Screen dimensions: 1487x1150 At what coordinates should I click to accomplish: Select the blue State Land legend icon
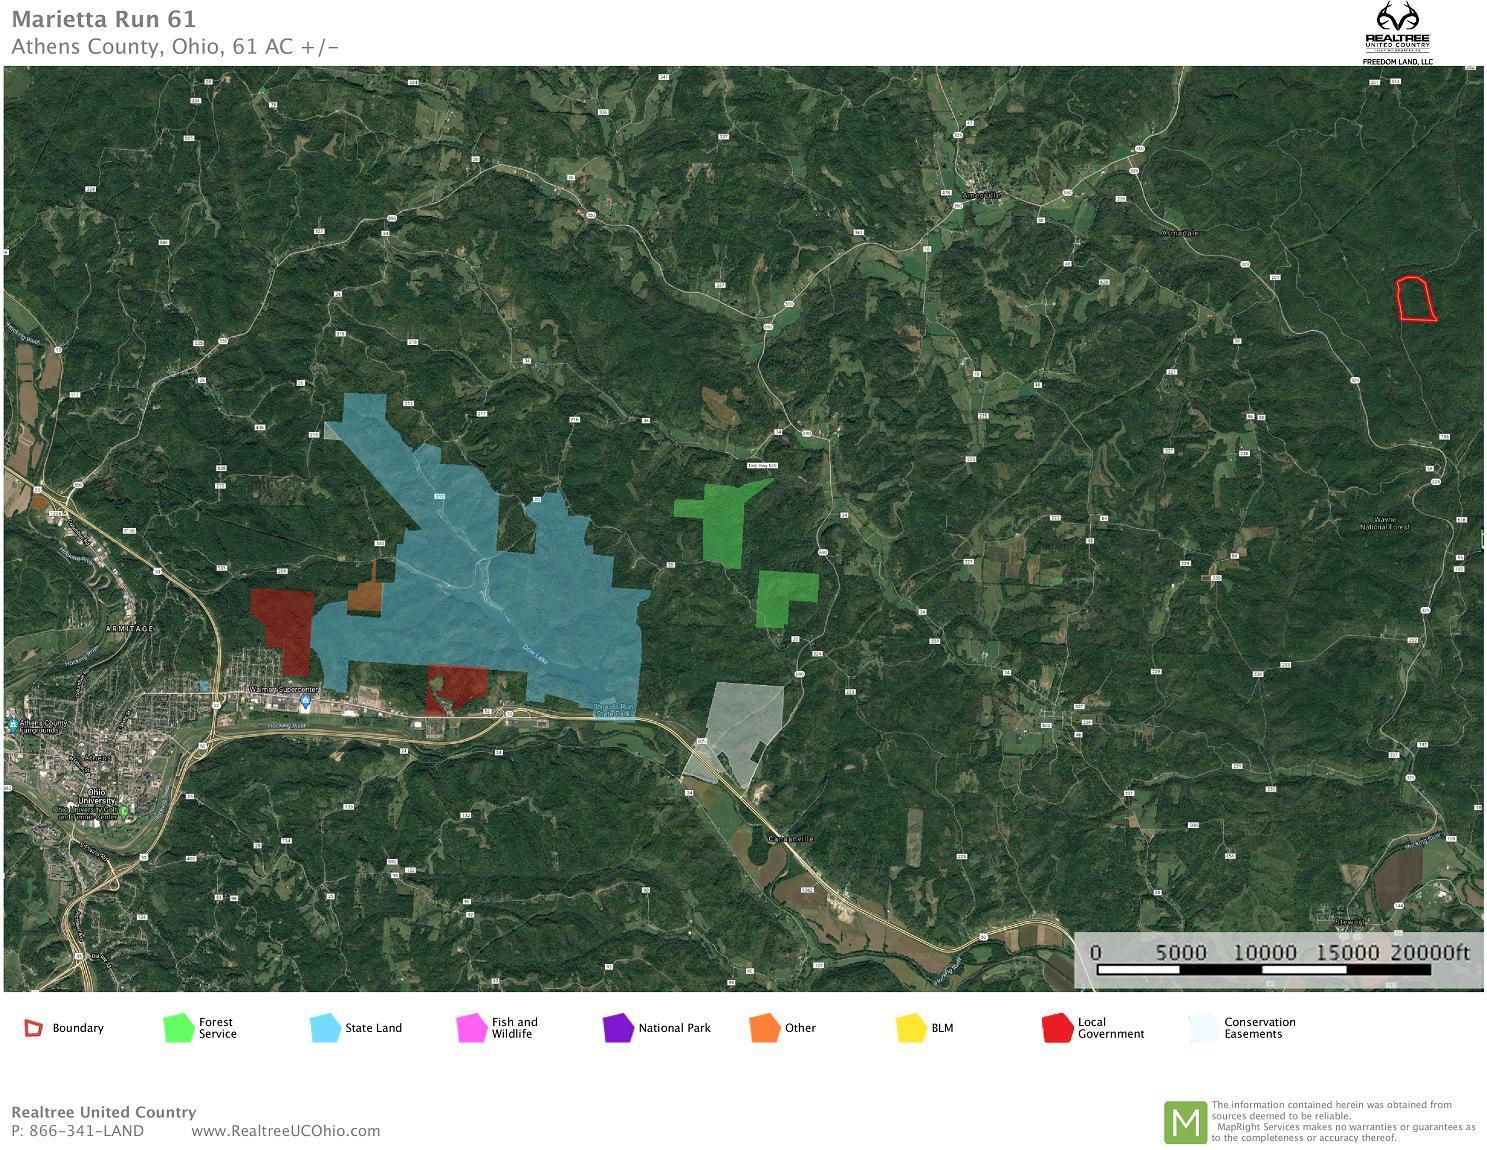(325, 1028)
